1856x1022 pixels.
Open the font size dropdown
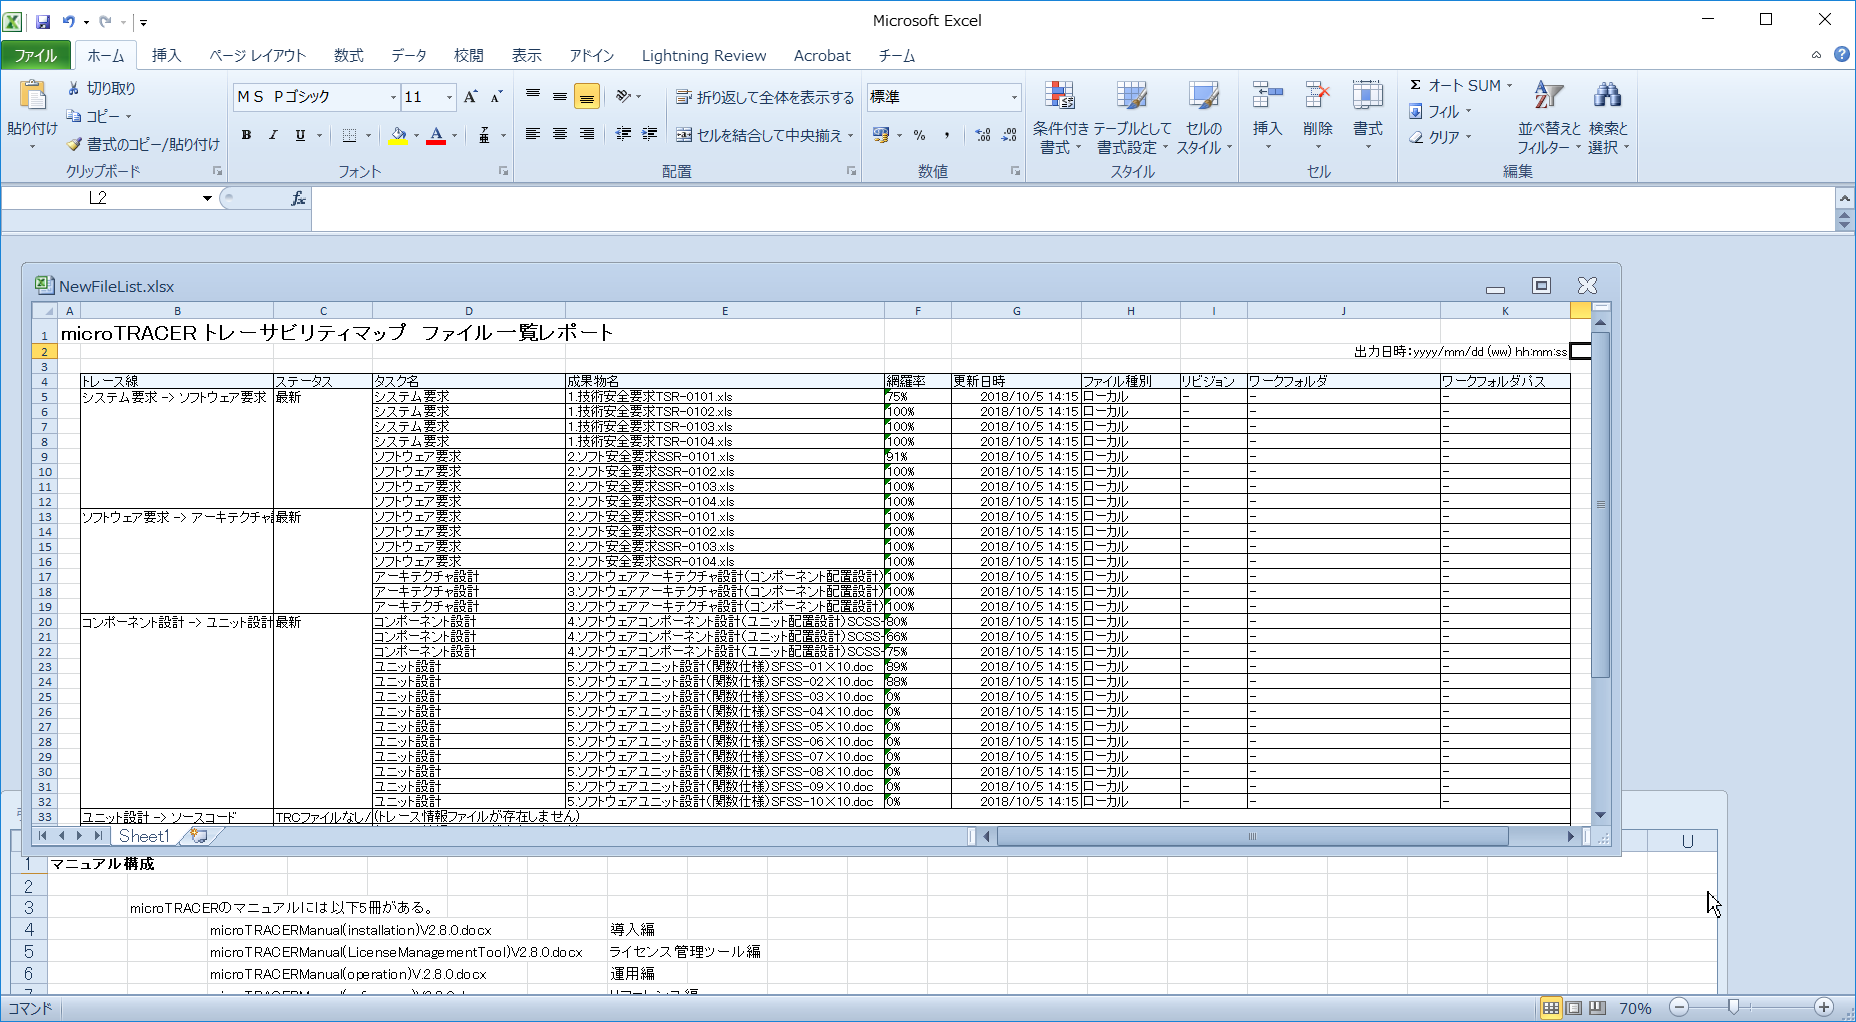point(449,97)
